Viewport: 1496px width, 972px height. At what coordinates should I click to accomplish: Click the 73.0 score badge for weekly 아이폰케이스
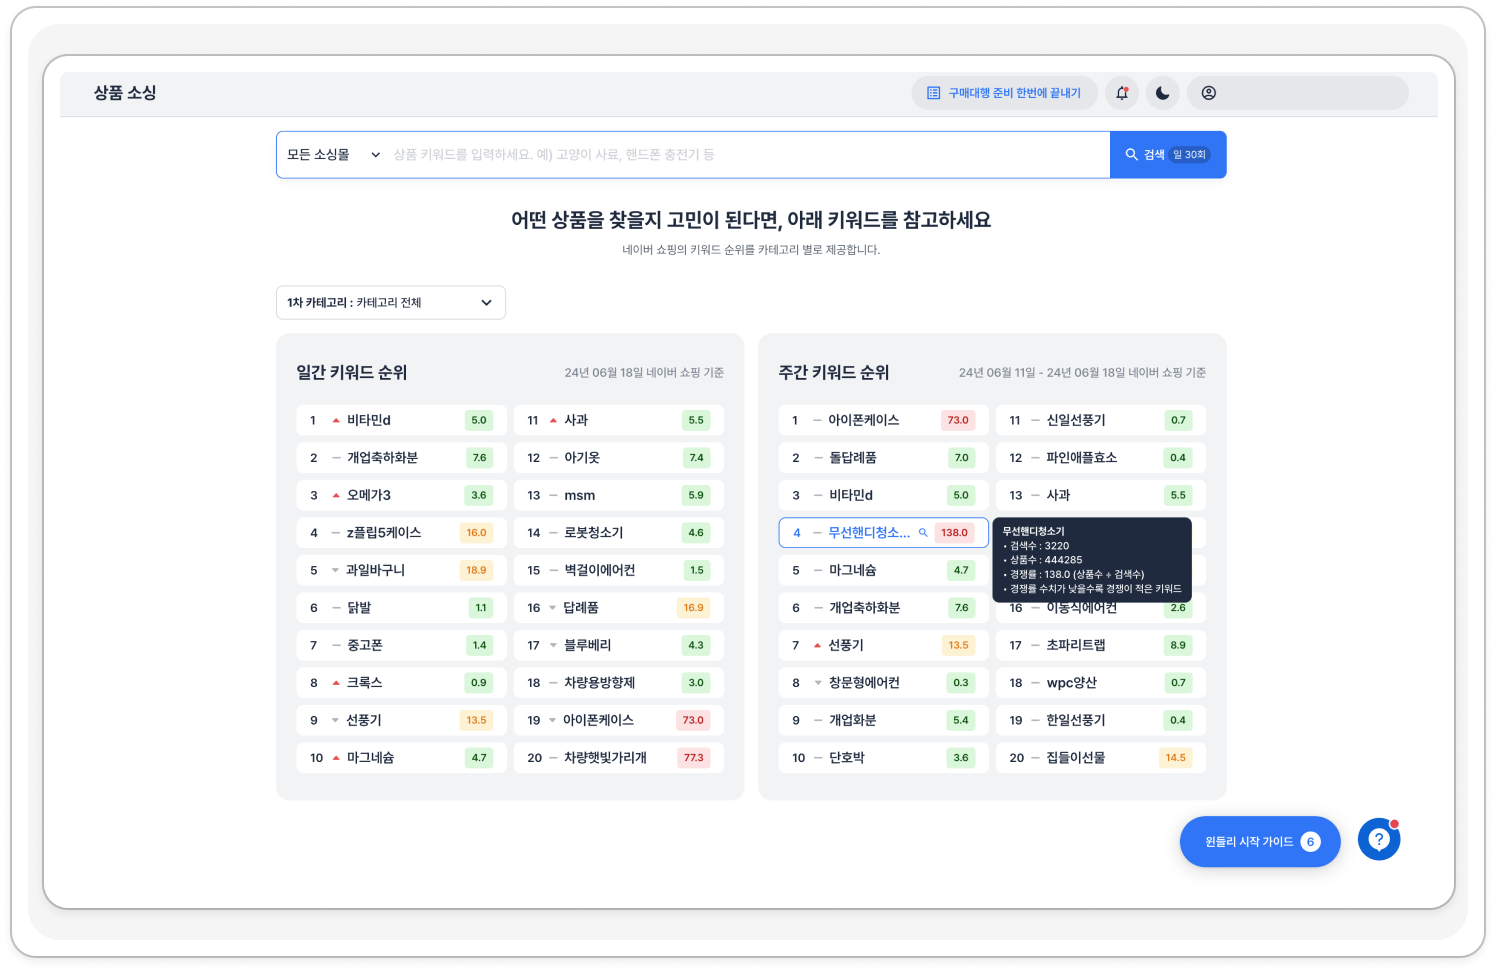[958, 421]
